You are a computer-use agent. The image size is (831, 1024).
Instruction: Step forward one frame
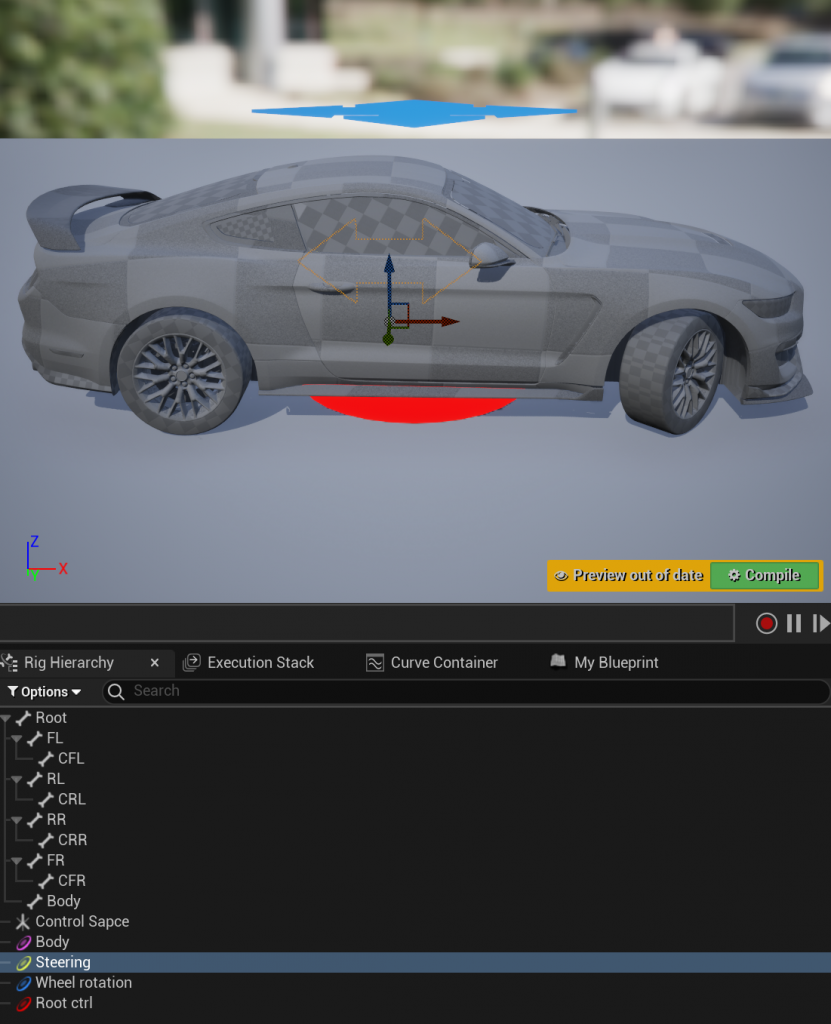click(821, 623)
